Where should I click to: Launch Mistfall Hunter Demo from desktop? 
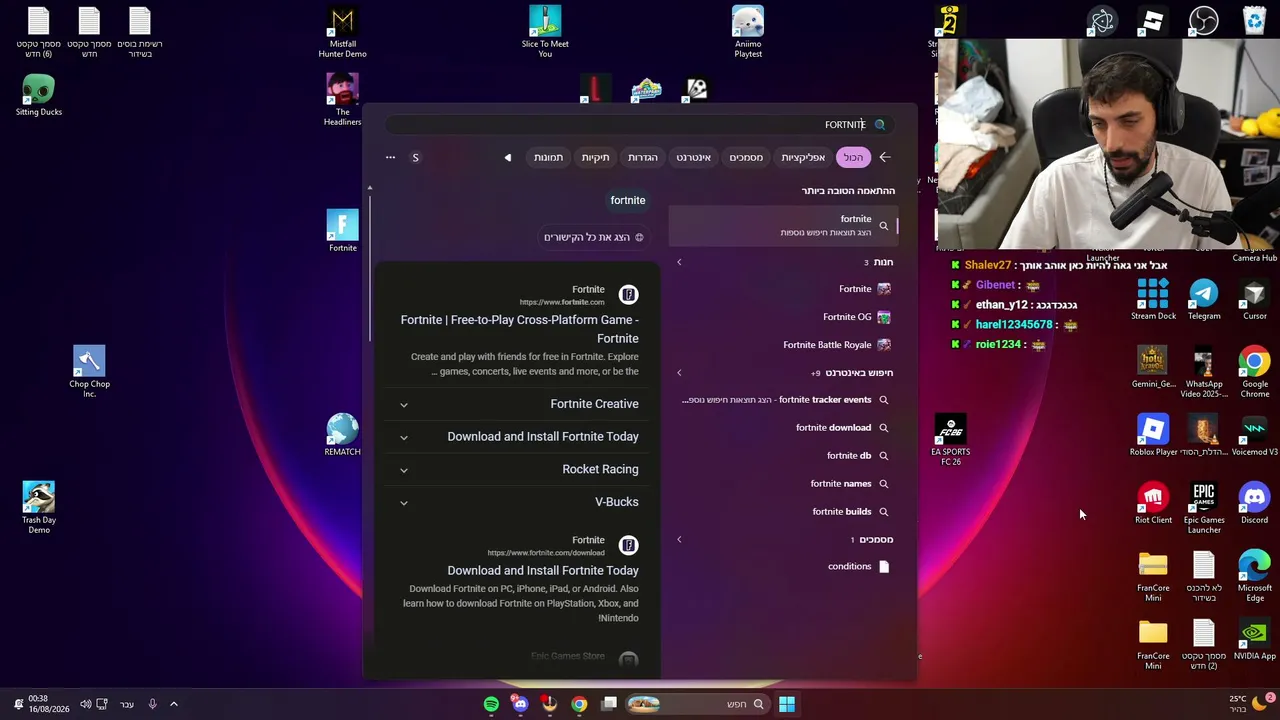pos(342,32)
